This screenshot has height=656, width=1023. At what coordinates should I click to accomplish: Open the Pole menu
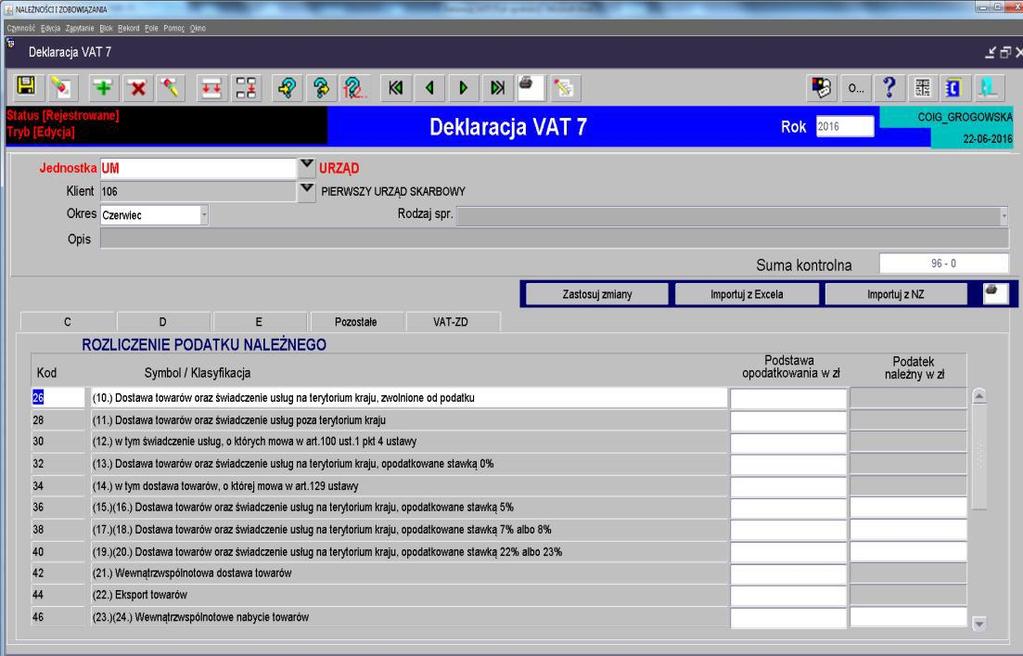151,28
